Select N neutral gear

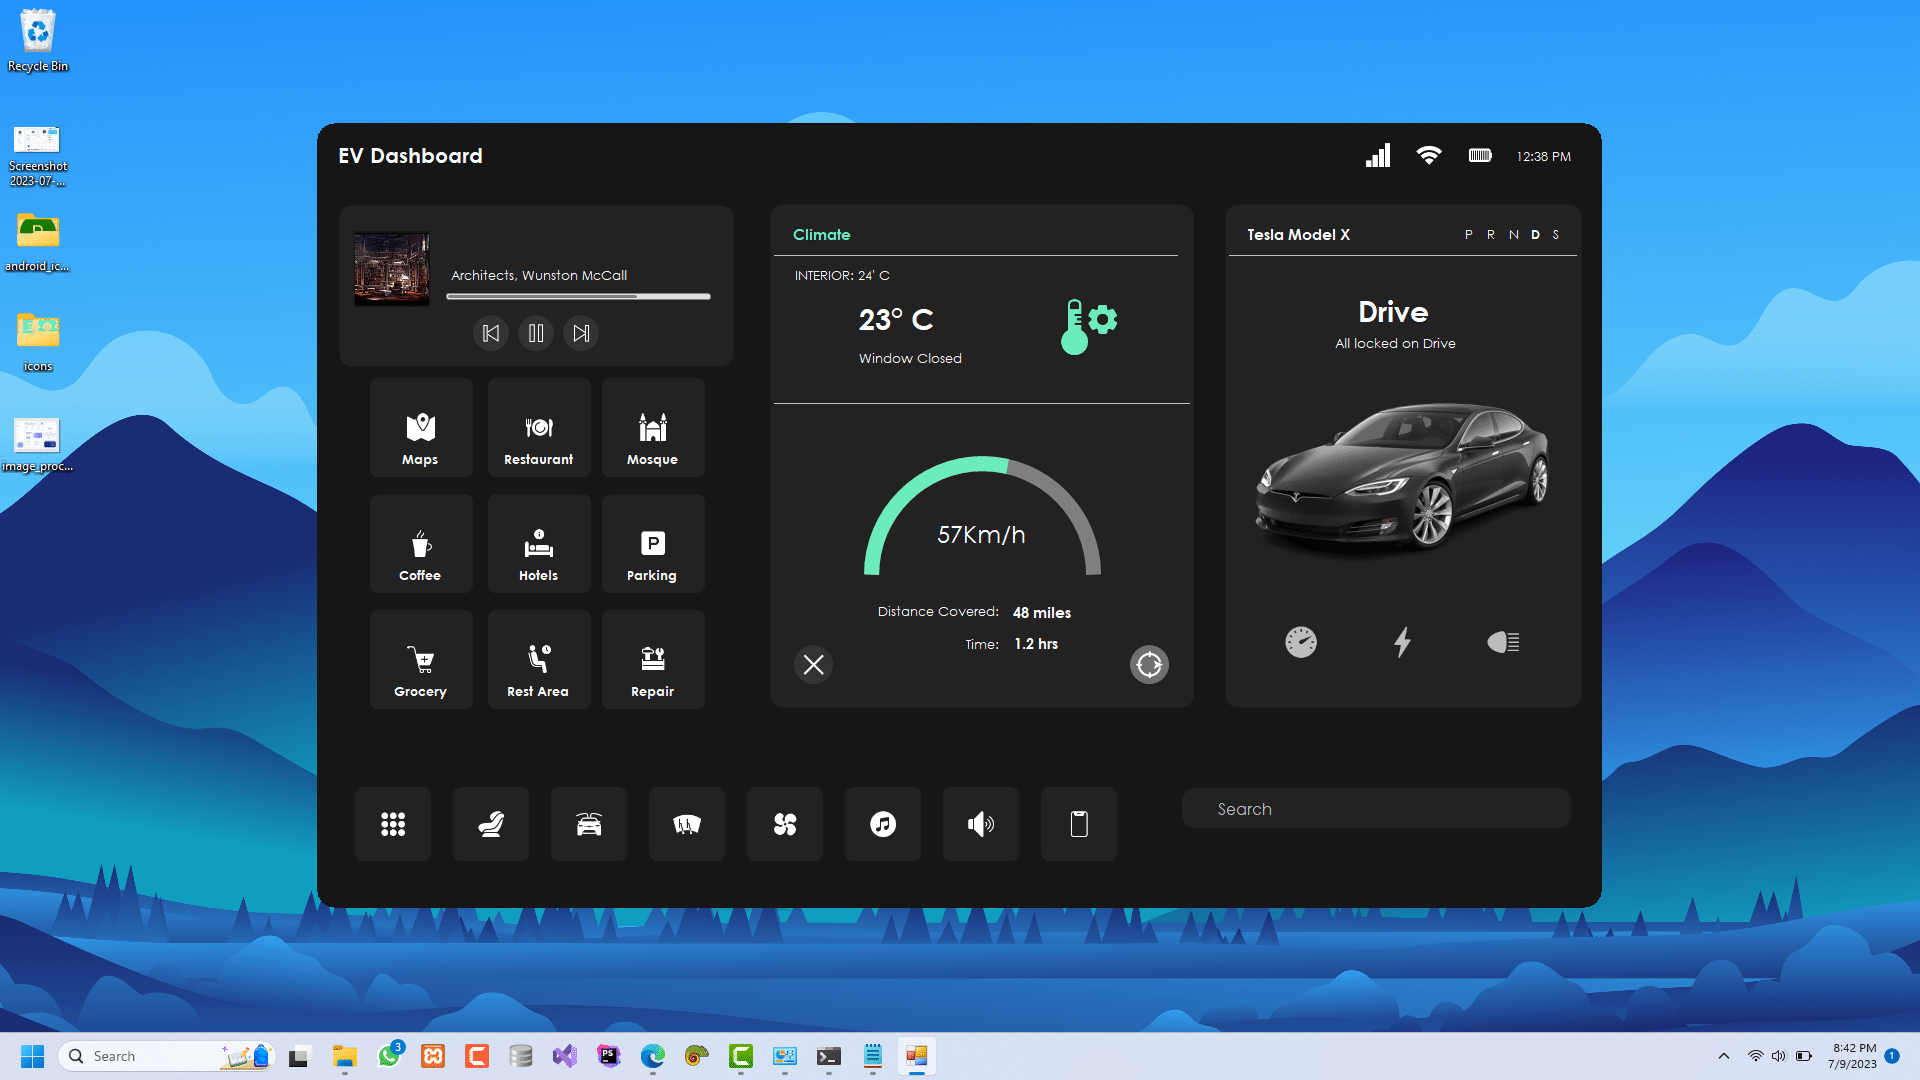pyautogui.click(x=1513, y=235)
